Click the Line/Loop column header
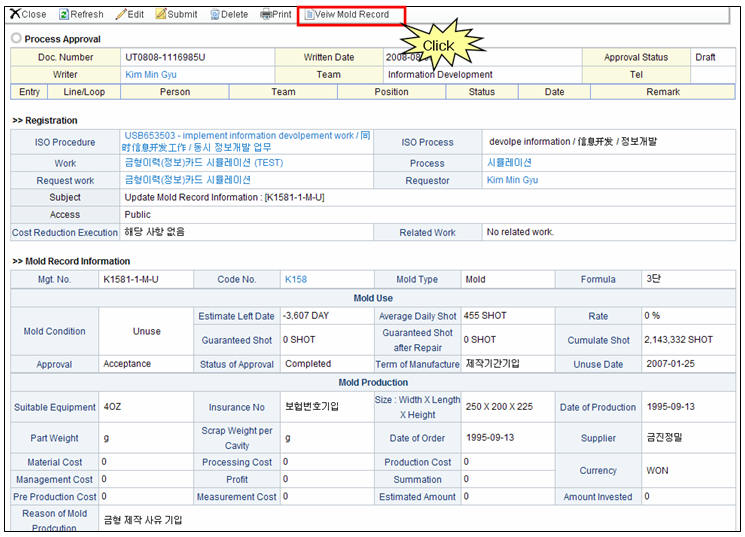The image size is (745, 537). [84, 92]
